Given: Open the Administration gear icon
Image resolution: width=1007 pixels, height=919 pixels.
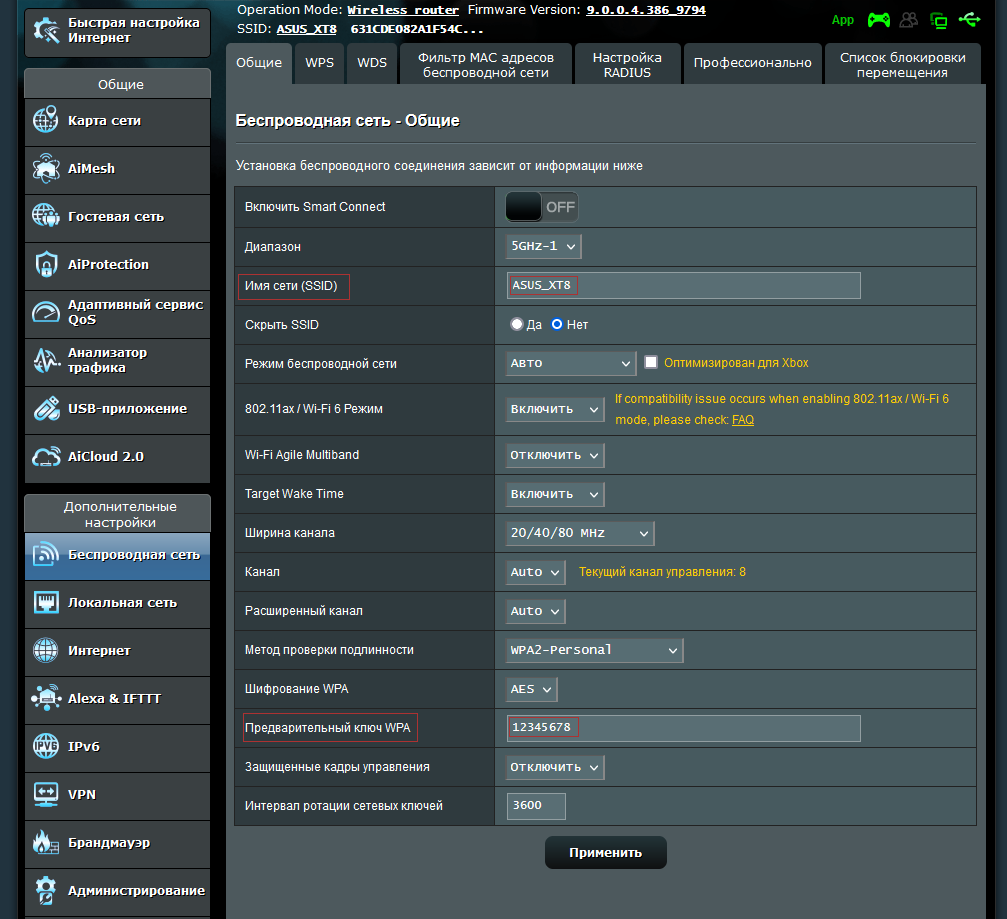Looking at the screenshot, I should coord(46,890).
